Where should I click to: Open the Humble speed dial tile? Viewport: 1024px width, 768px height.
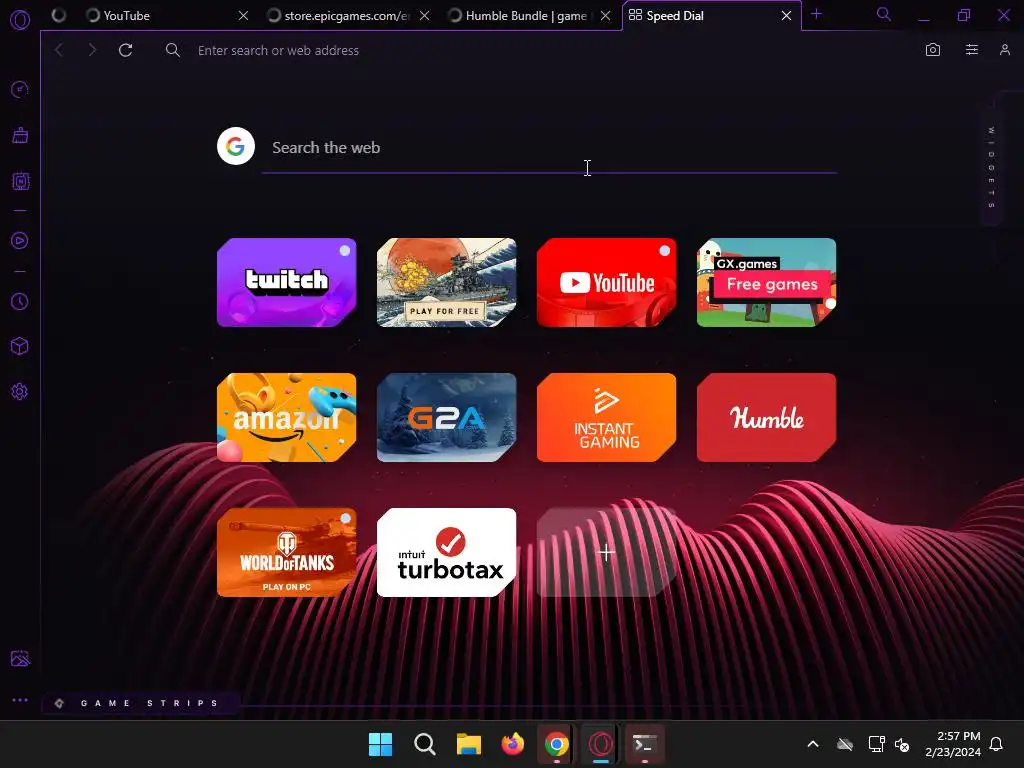pyautogui.click(x=767, y=417)
